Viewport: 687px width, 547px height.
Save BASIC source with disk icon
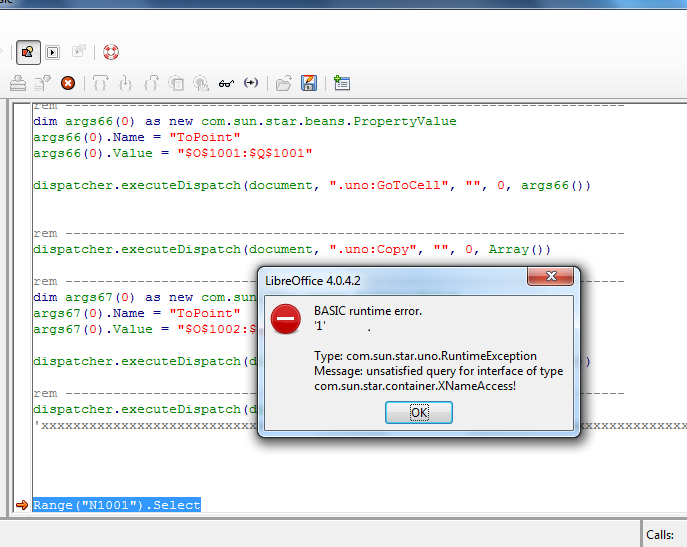click(309, 83)
